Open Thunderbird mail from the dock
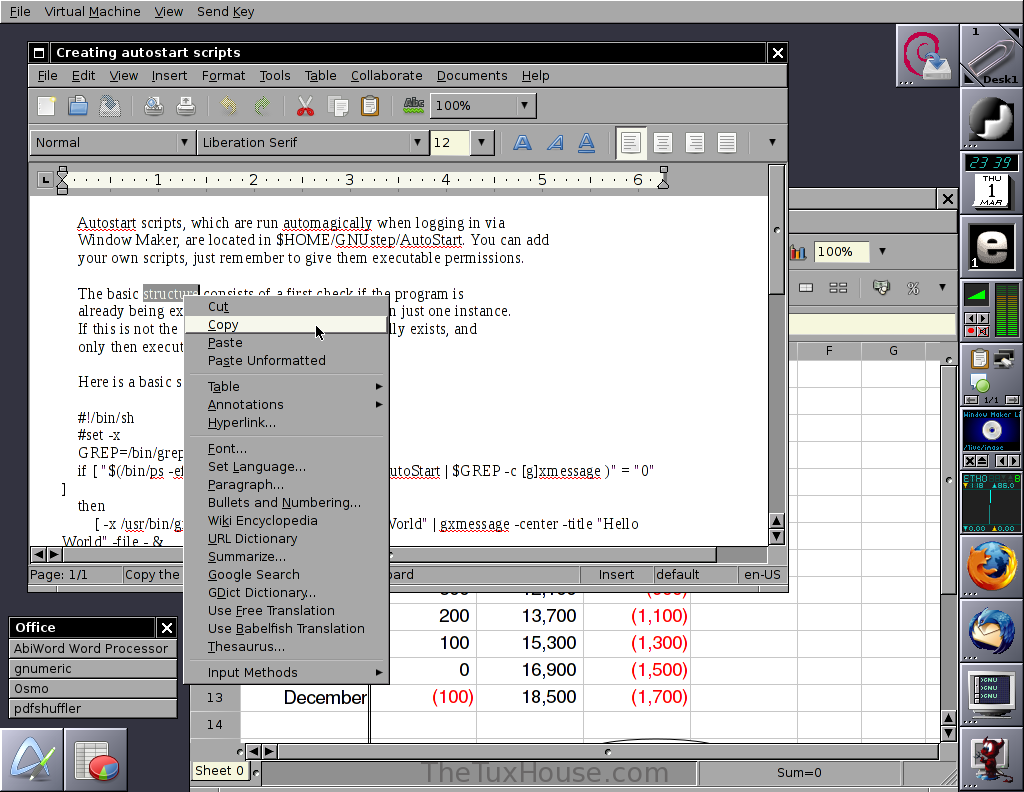The height and width of the screenshot is (792, 1024). [991, 630]
